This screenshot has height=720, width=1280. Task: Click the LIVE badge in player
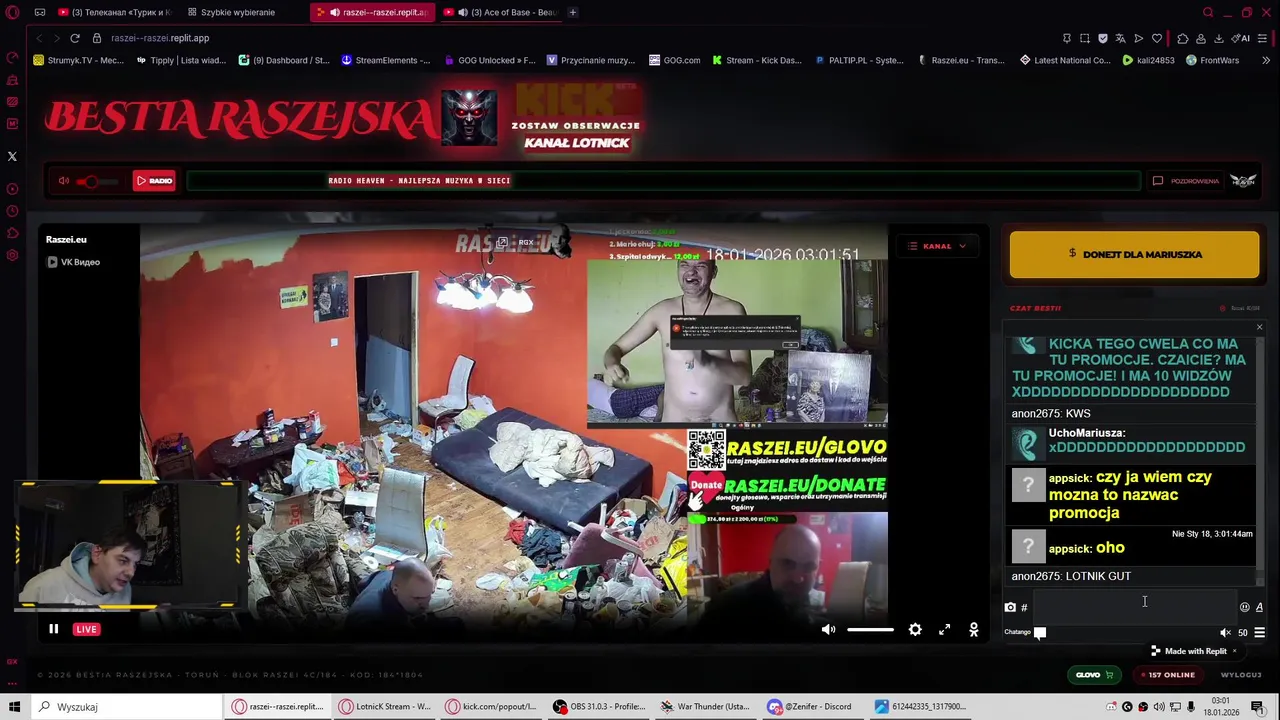86,629
